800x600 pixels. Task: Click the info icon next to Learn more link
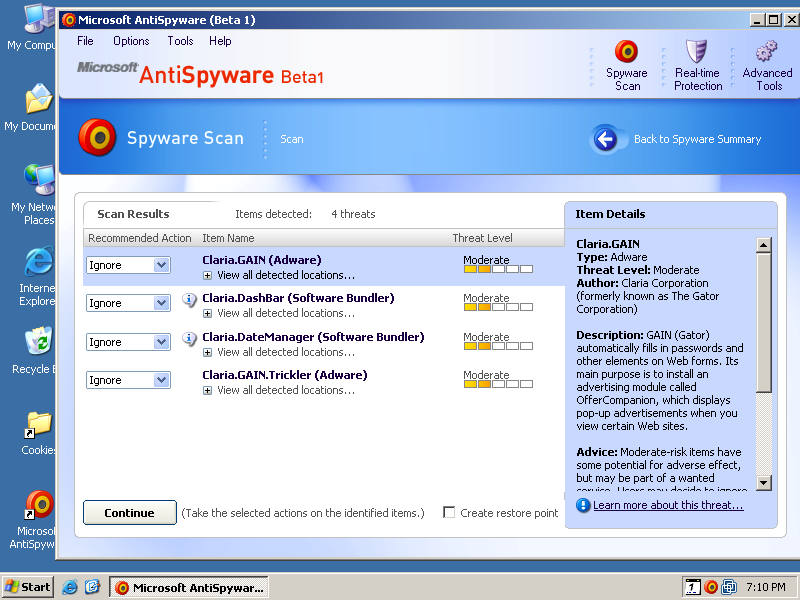pyautogui.click(x=583, y=505)
